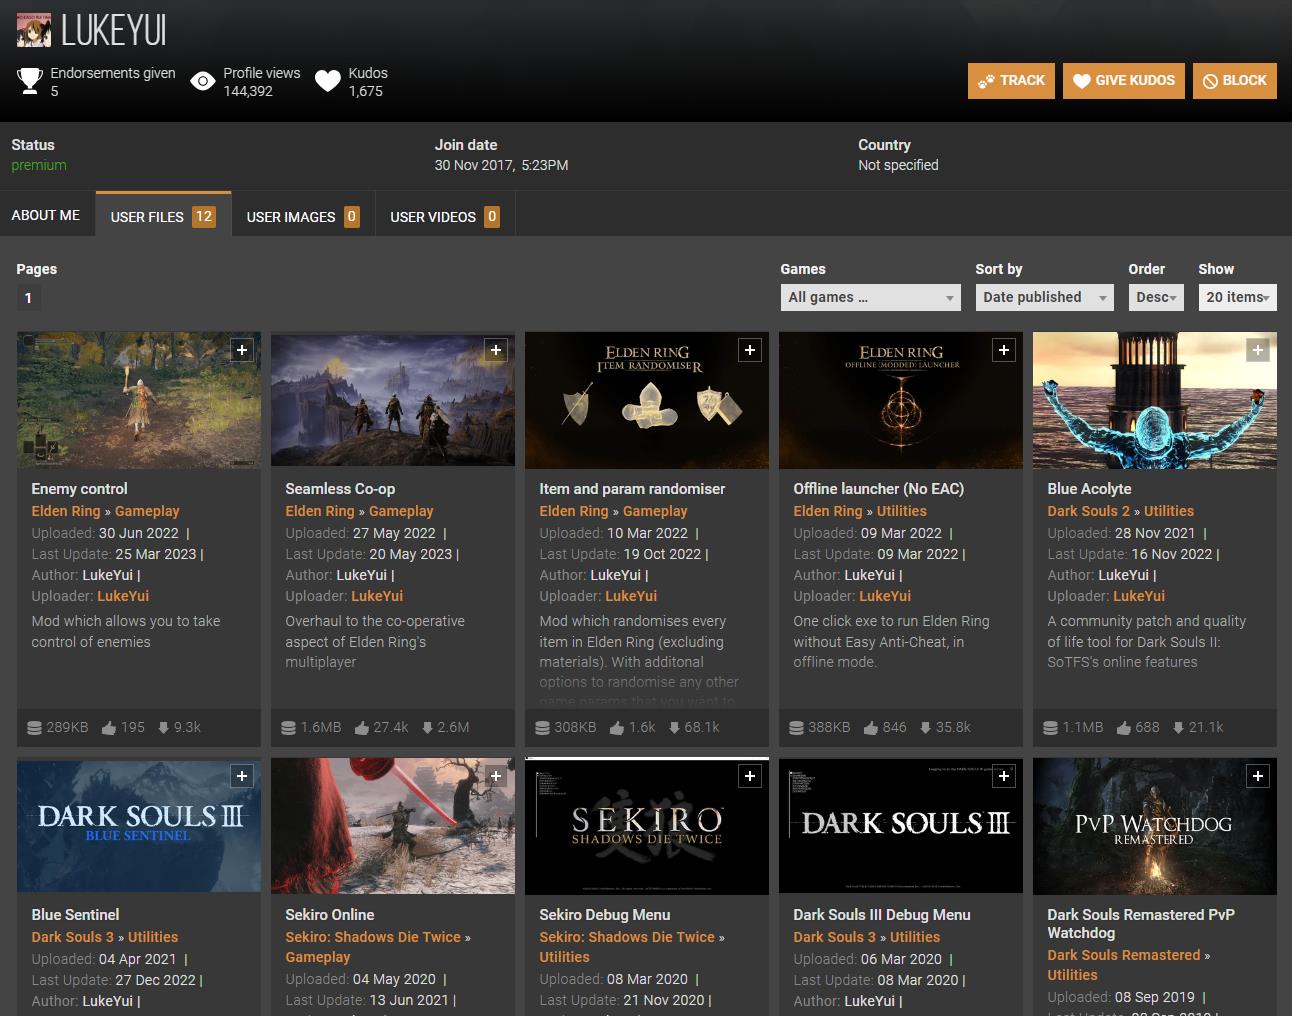This screenshot has height=1016, width=1292.
Task: Click the file size icon on Enemy control card
Action: pos(34,728)
